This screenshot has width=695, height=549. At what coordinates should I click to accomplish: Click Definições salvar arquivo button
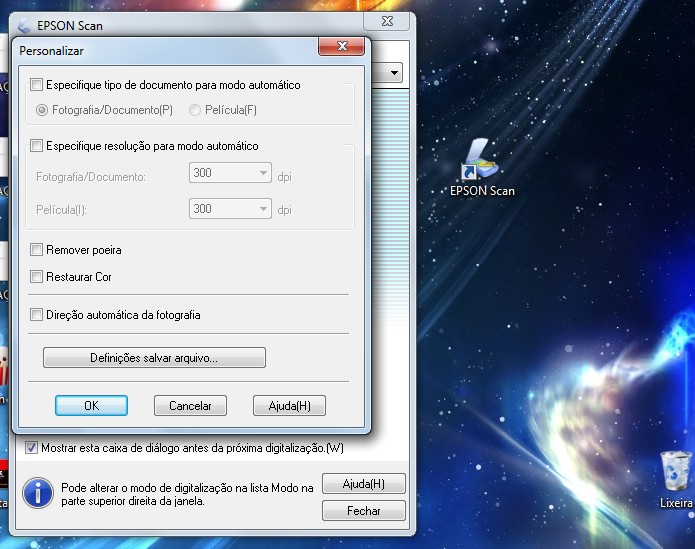[154, 358]
